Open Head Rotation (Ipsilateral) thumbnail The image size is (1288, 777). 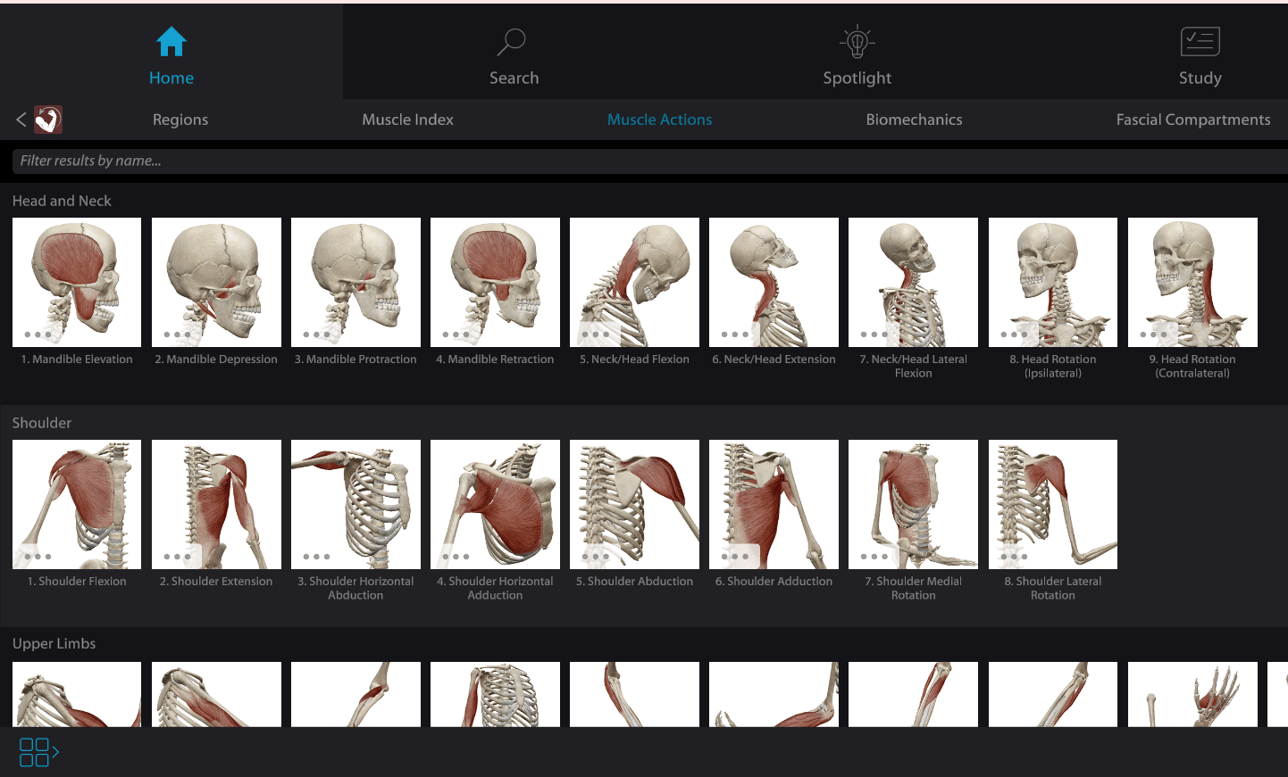(x=1052, y=282)
